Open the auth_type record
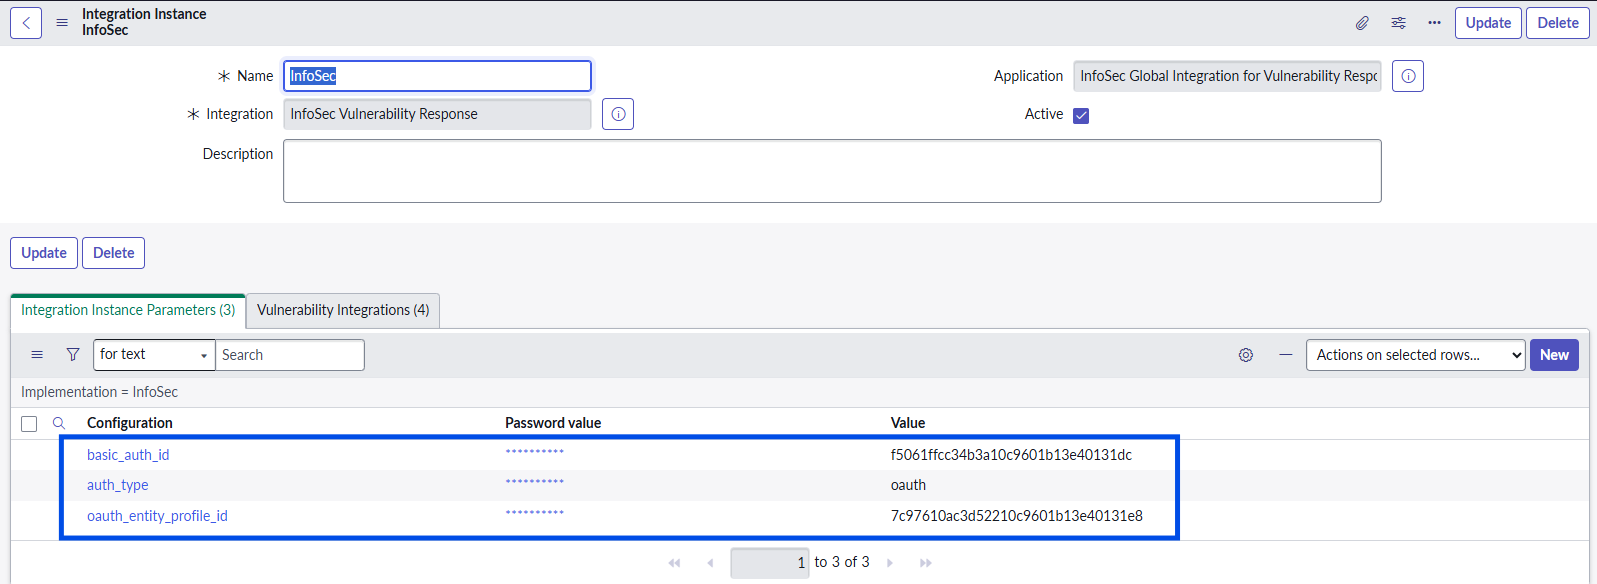Image resolution: width=1597 pixels, height=584 pixels. [x=117, y=485]
